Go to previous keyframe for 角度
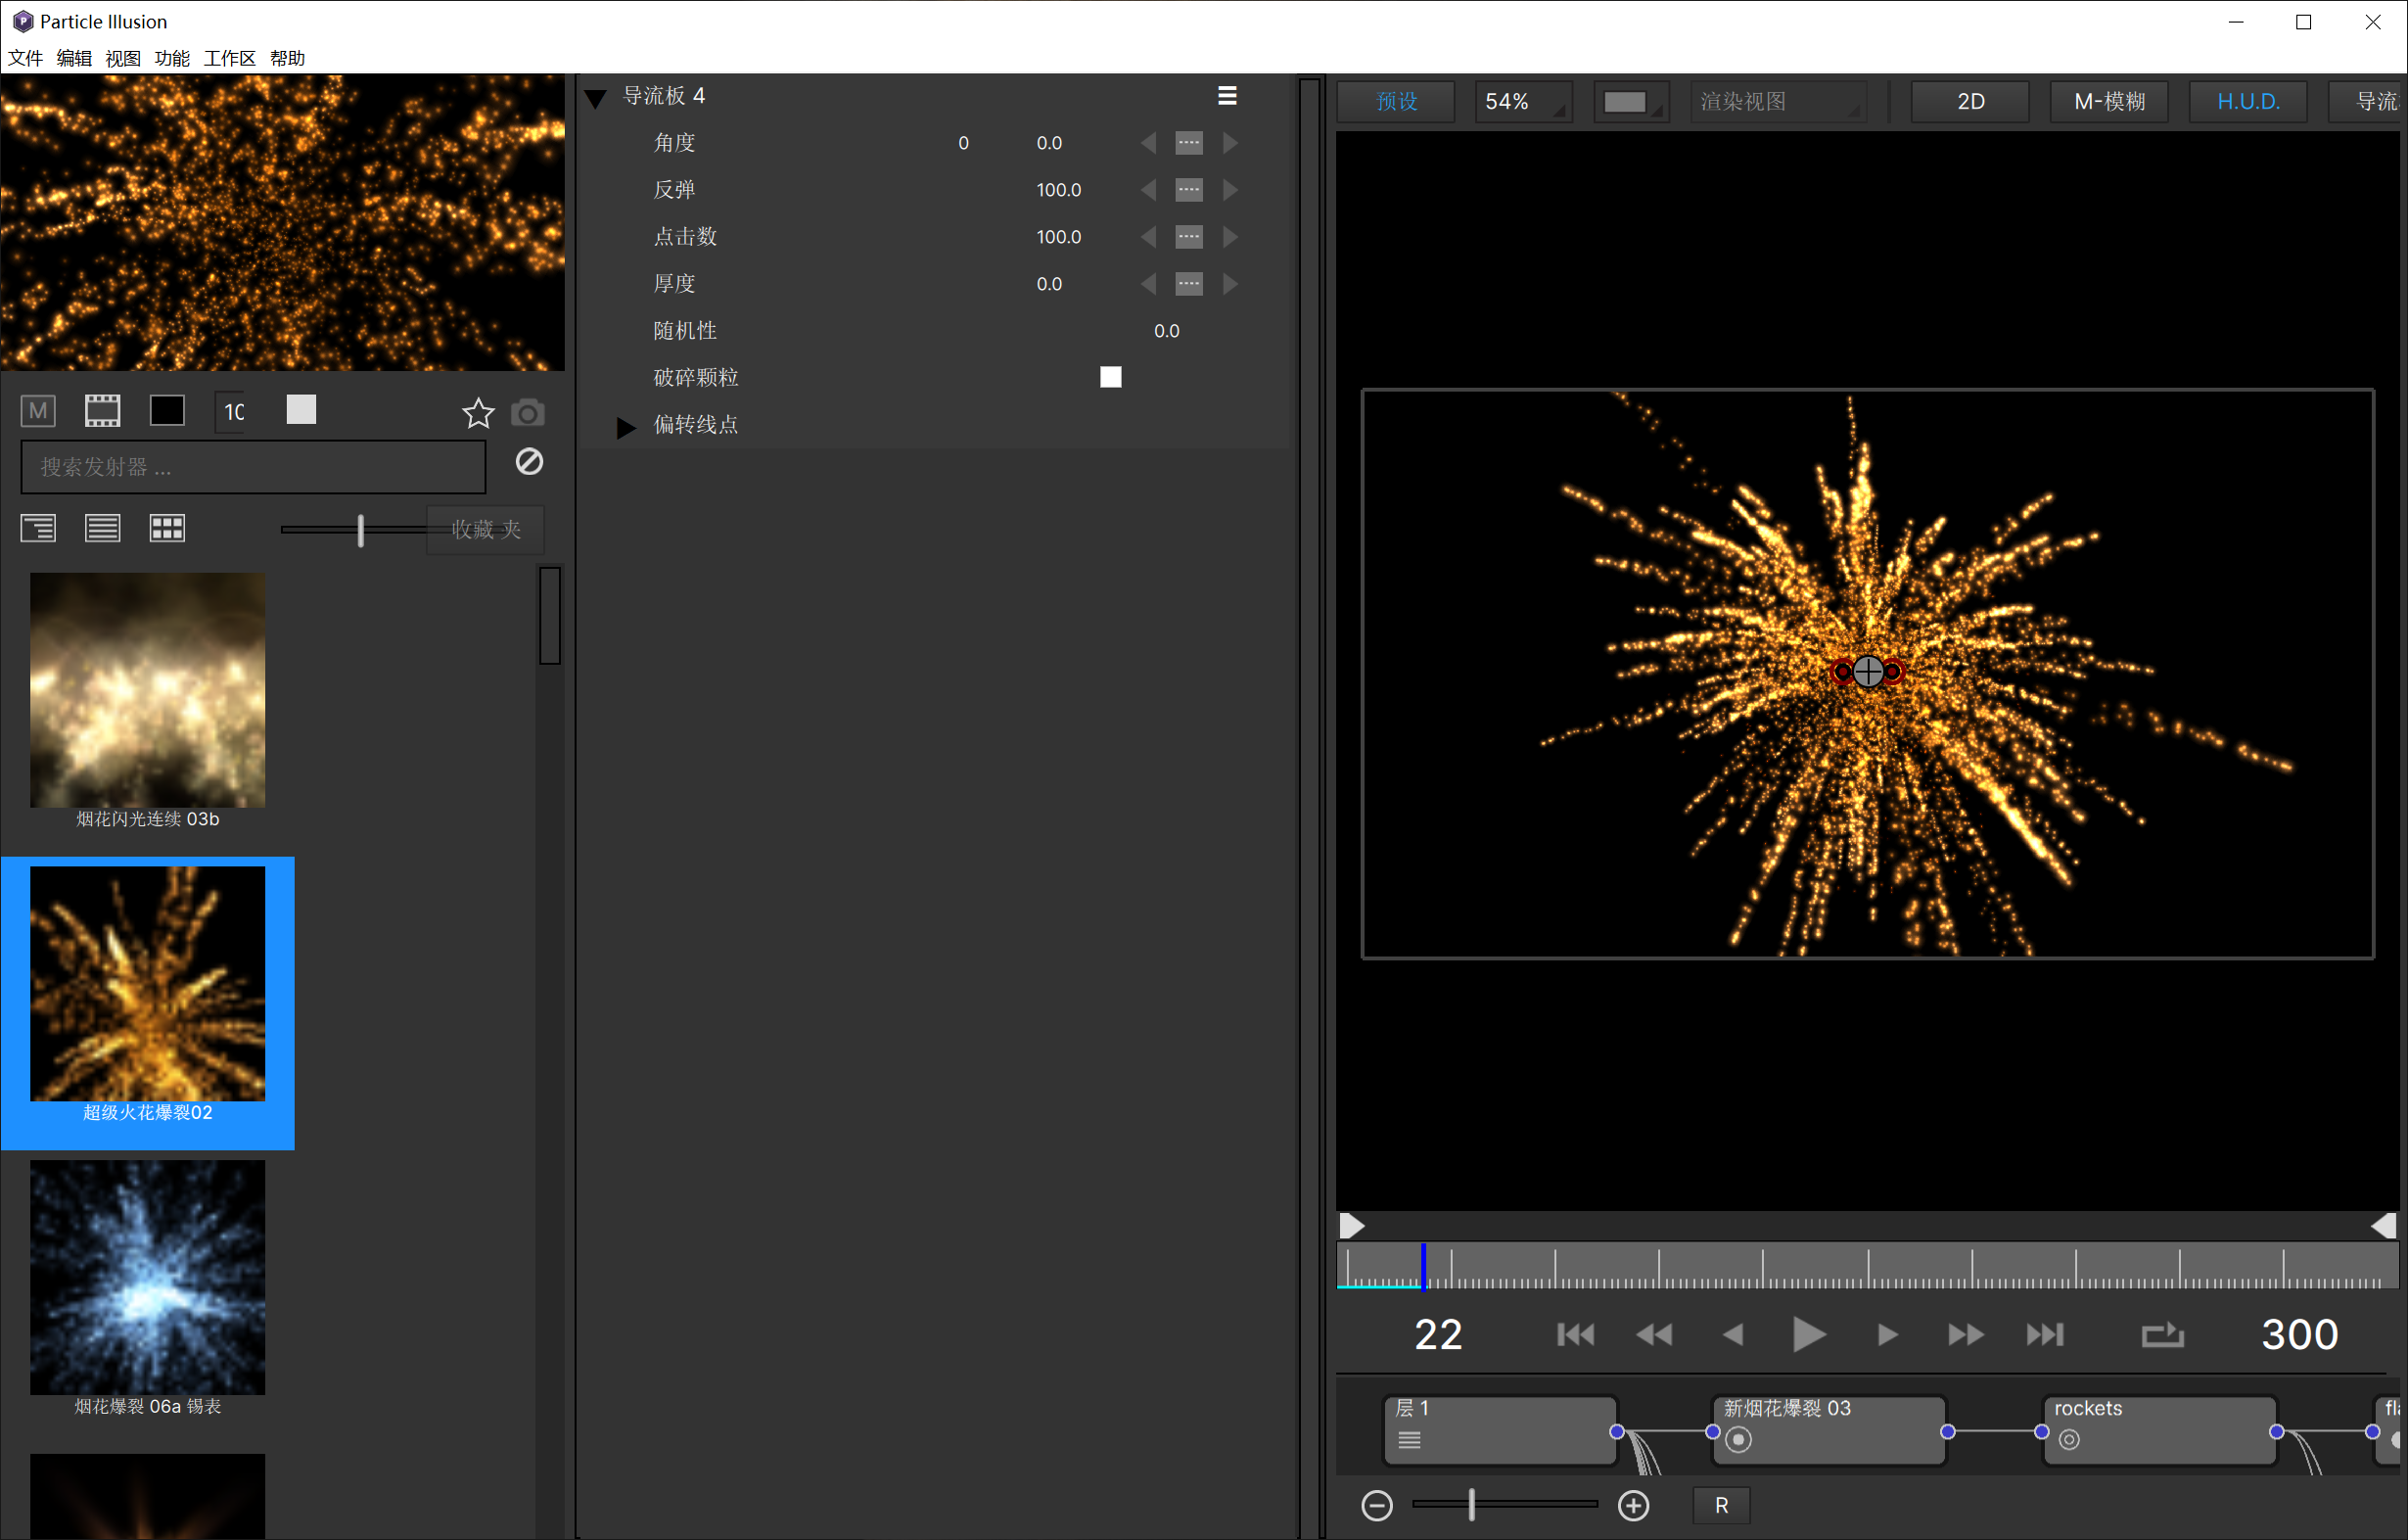This screenshot has height=1540, width=2408. click(1148, 143)
